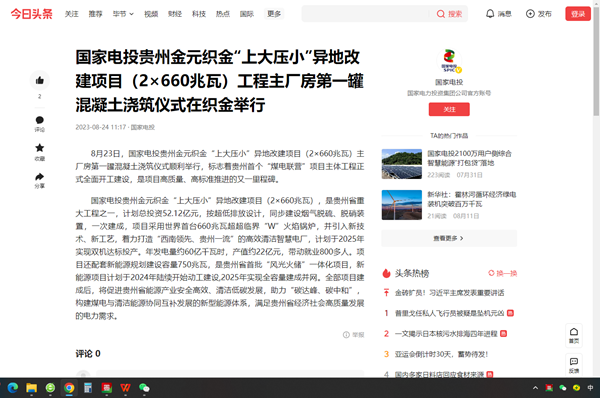Image resolution: width=600 pixels, height=398 pixels.
Task: Share the article using arrow icon
Action: coord(39,176)
